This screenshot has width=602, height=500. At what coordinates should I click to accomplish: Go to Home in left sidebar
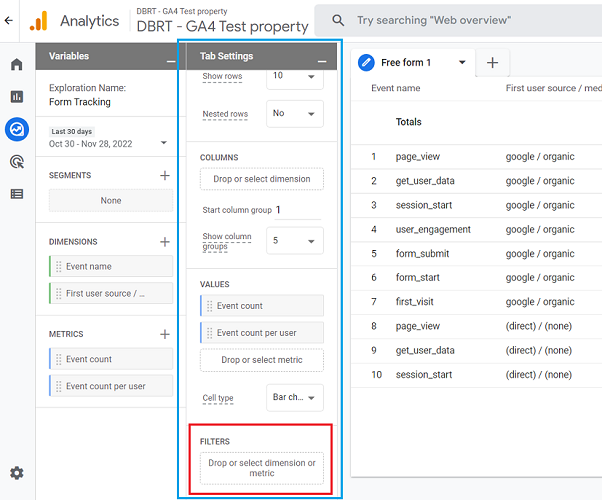[x=17, y=64]
